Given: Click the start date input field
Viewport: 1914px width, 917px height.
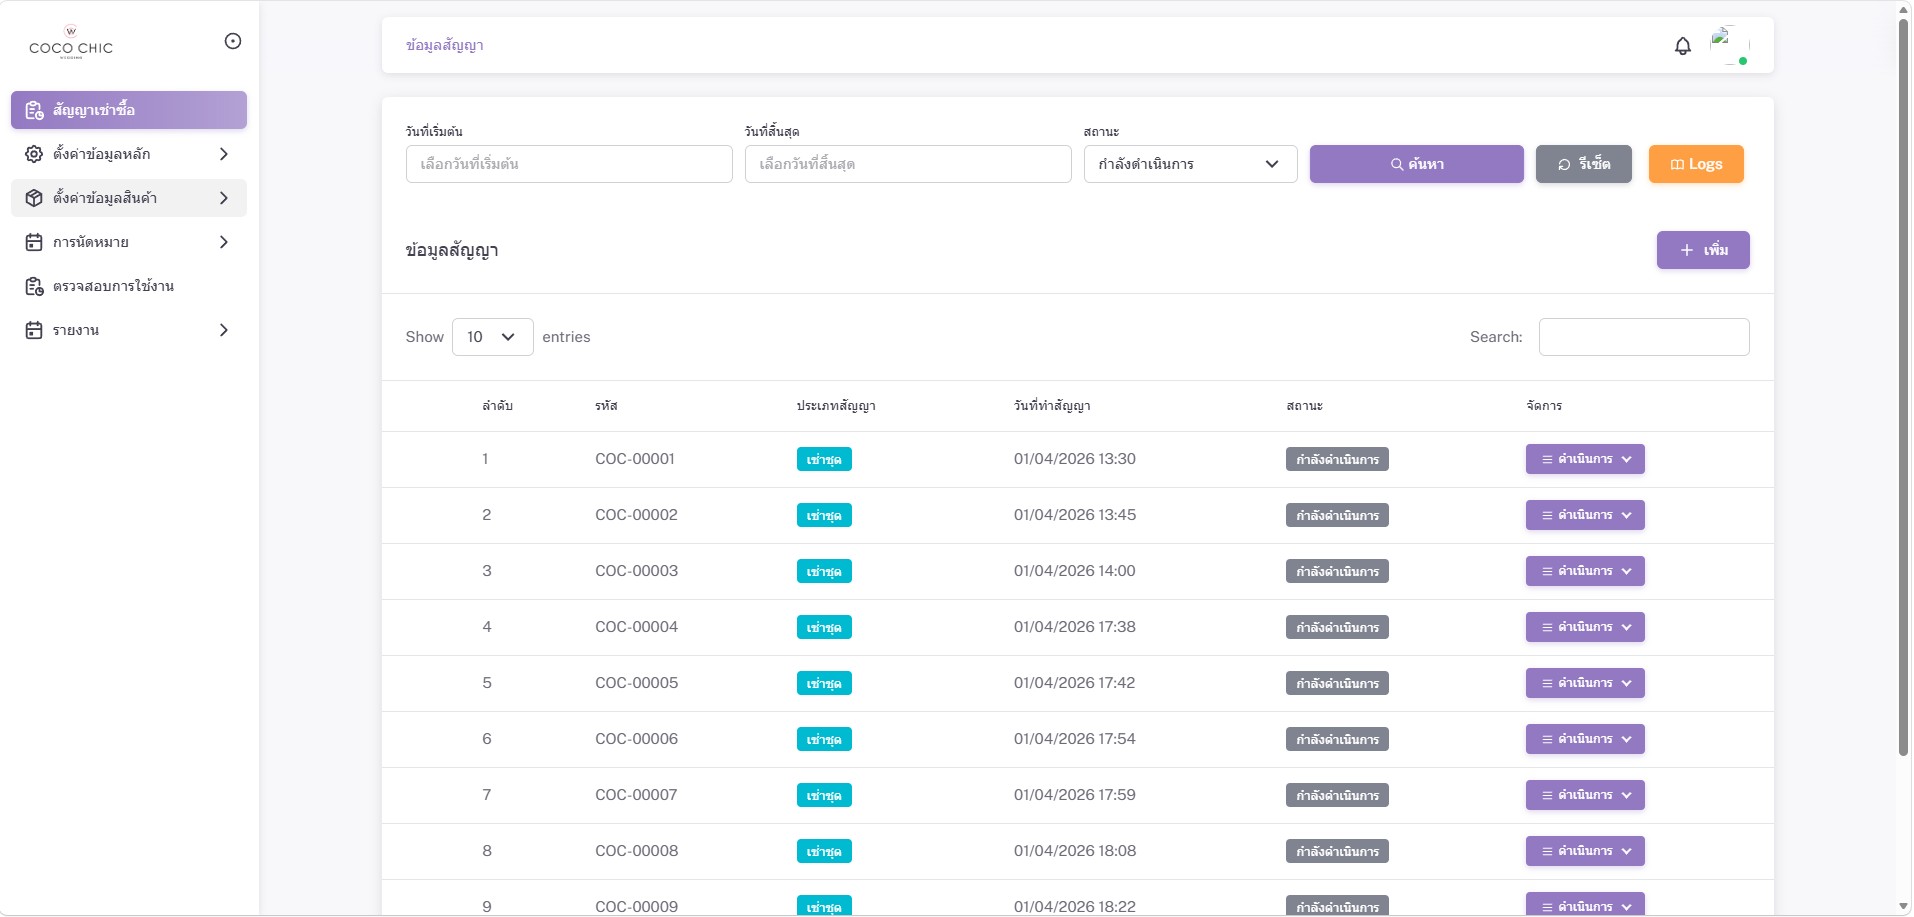Looking at the screenshot, I should pyautogui.click(x=568, y=164).
